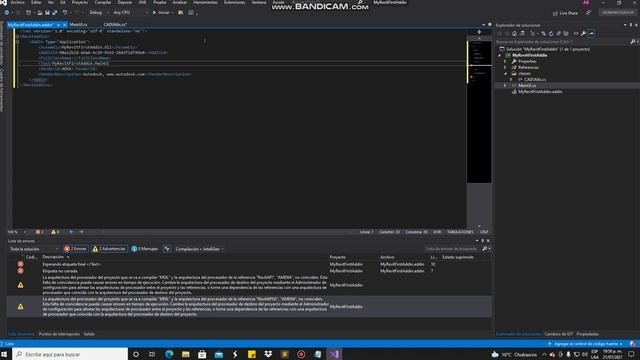Open the Depurar menu
This screenshot has height=360, width=640.
click(x=124, y=2)
